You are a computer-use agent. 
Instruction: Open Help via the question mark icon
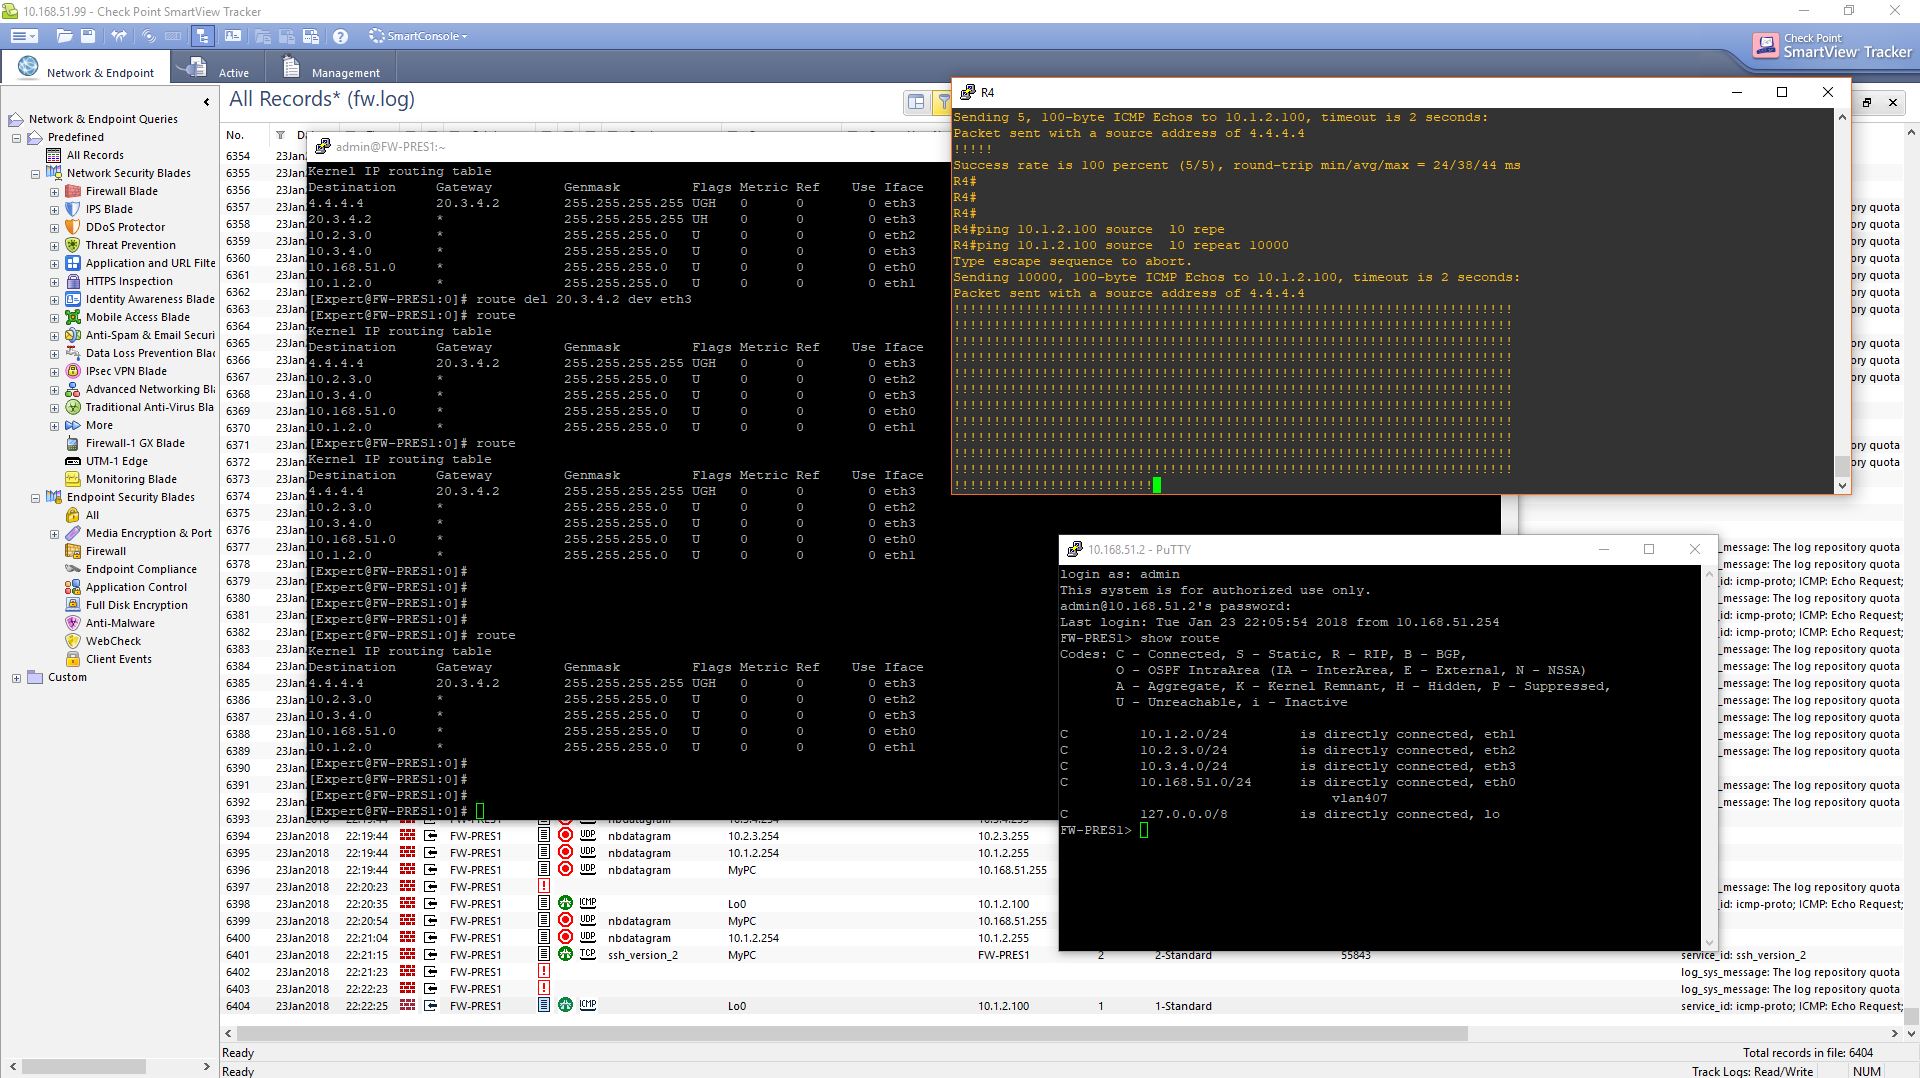tap(340, 36)
